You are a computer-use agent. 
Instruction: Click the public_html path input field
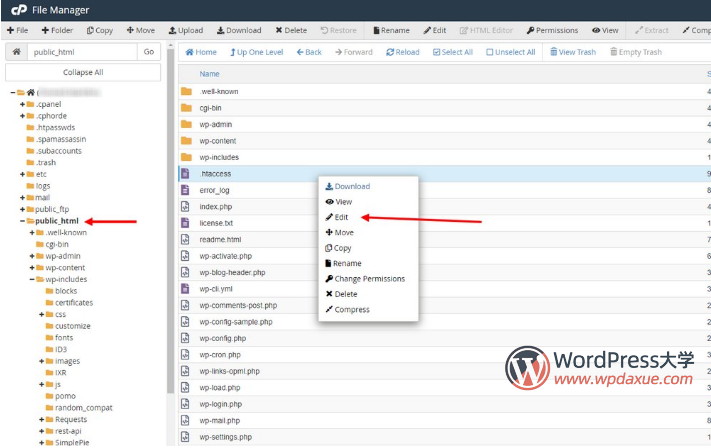pyautogui.click(x=84, y=52)
